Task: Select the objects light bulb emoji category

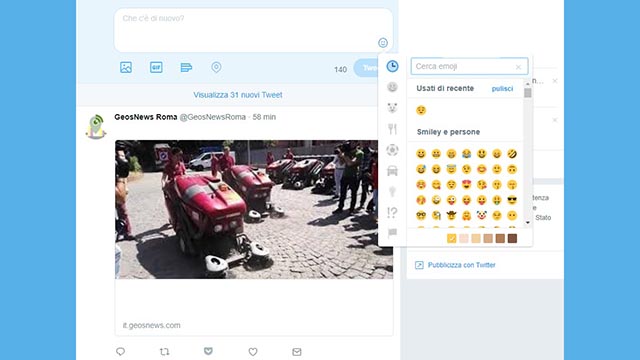Action: [392, 191]
